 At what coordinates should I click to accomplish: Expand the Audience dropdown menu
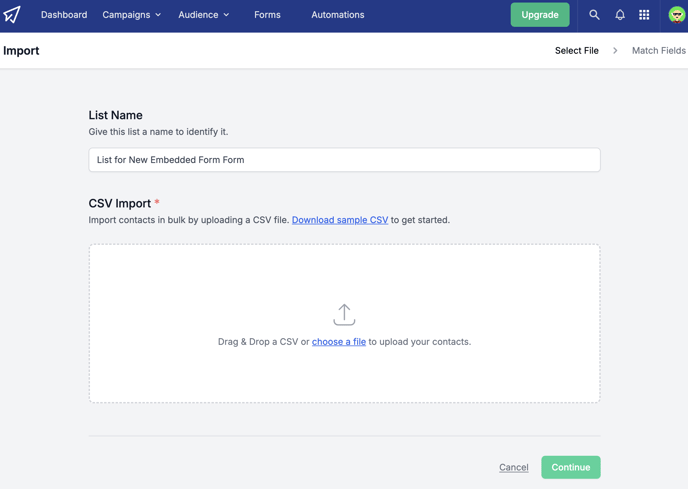[204, 15]
